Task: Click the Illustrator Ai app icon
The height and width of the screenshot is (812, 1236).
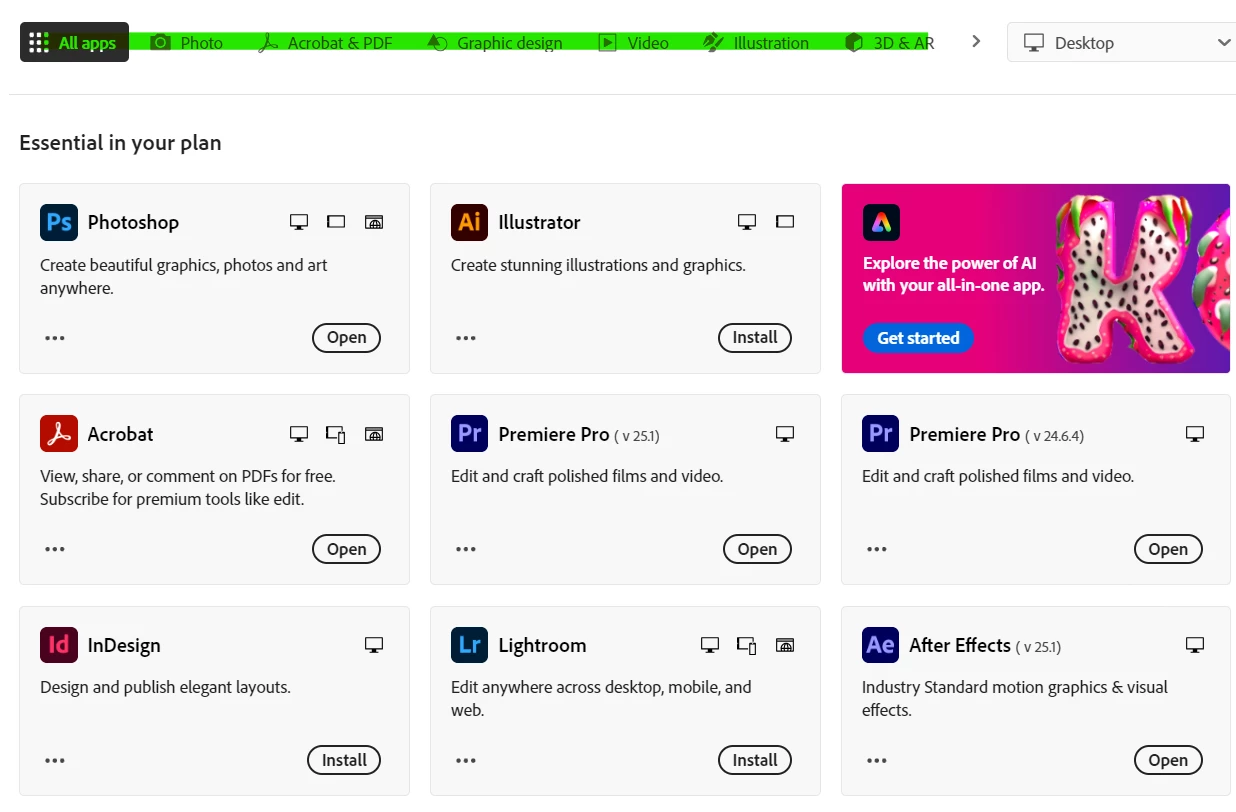Action: [470, 222]
